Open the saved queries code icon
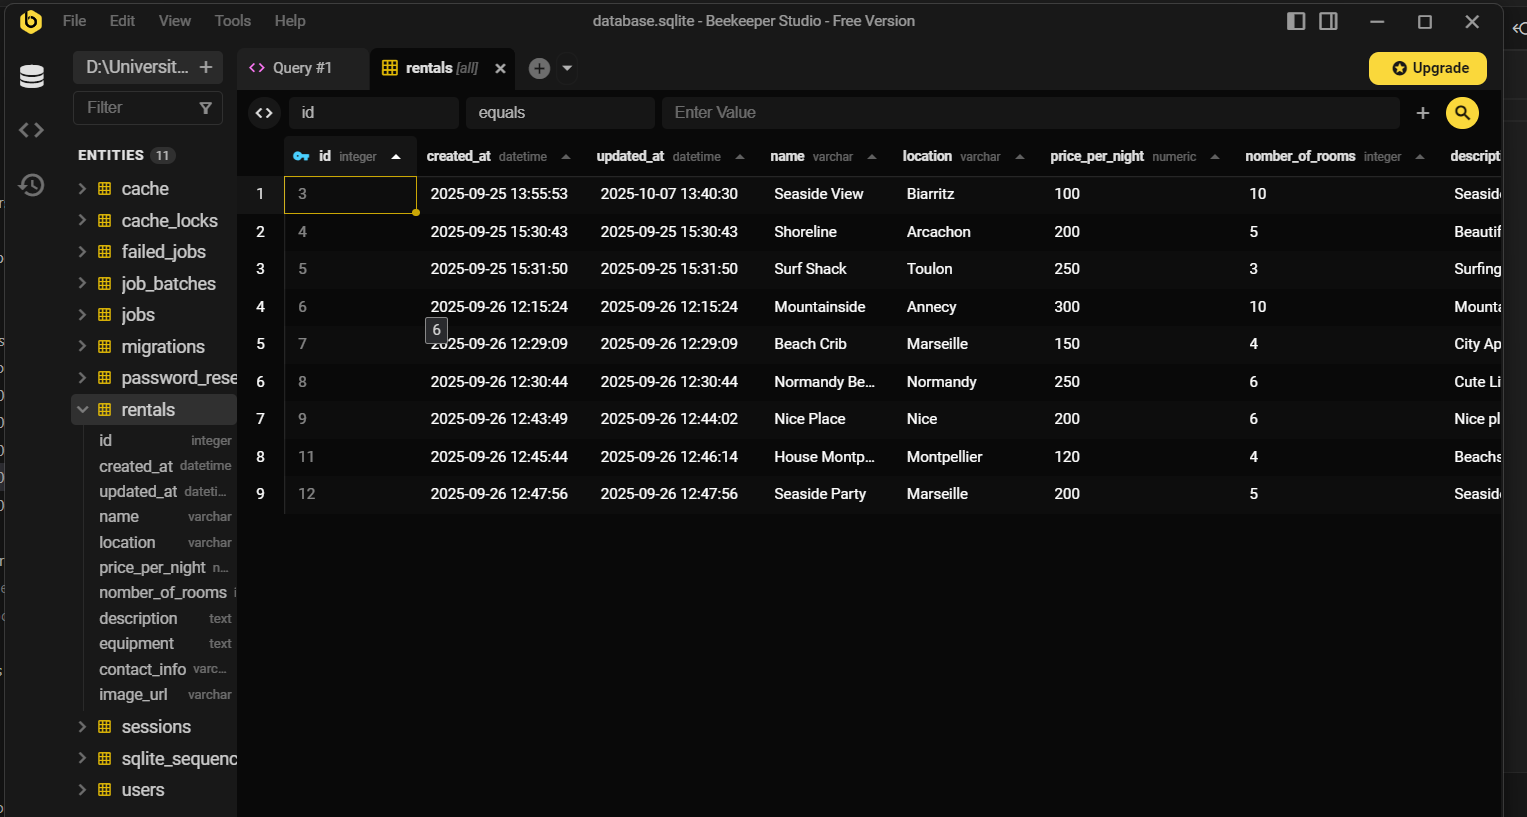Viewport: 1527px width, 817px height. click(x=32, y=130)
